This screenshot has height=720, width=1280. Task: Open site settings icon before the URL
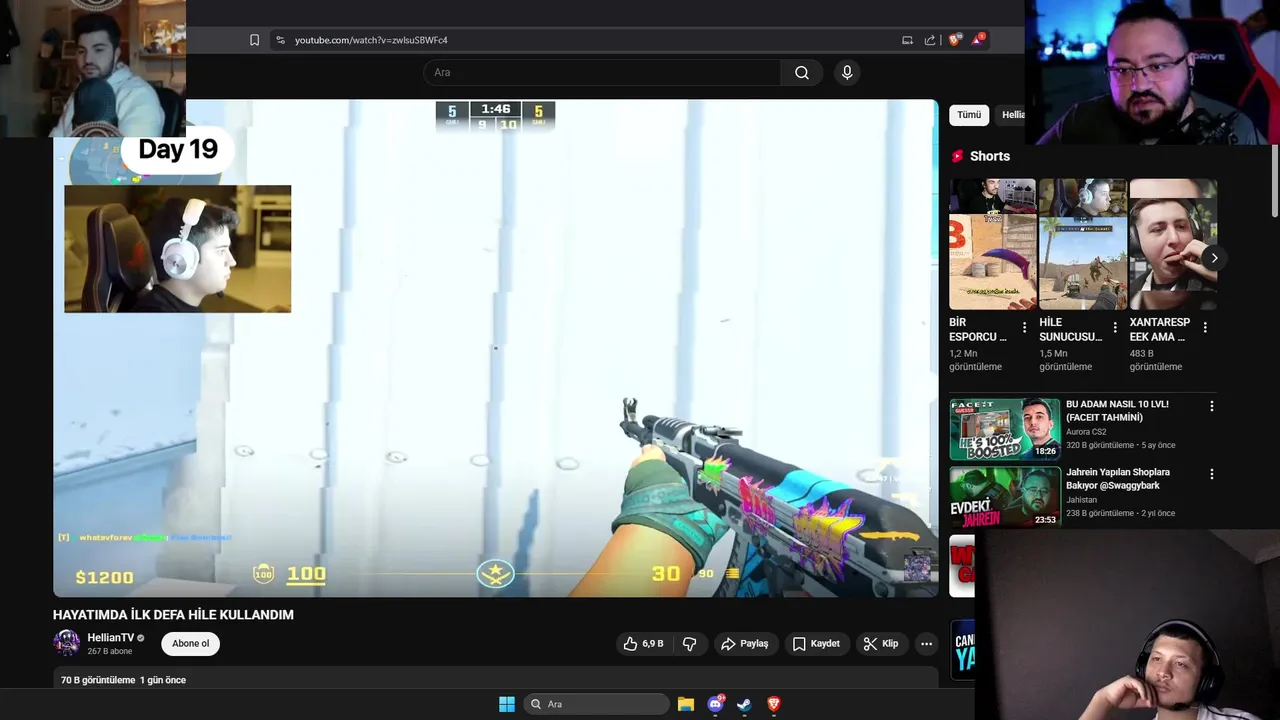pyautogui.click(x=280, y=40)
